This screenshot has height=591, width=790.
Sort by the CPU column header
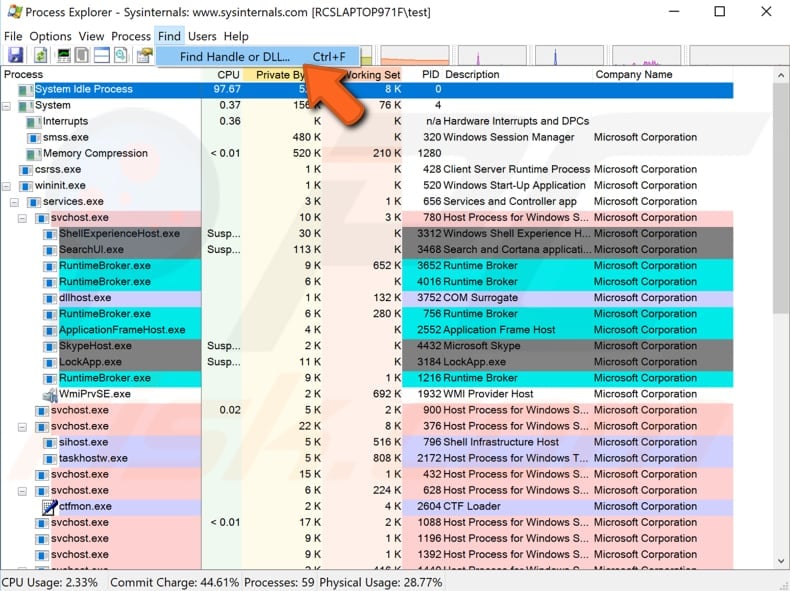coord(222,75)
